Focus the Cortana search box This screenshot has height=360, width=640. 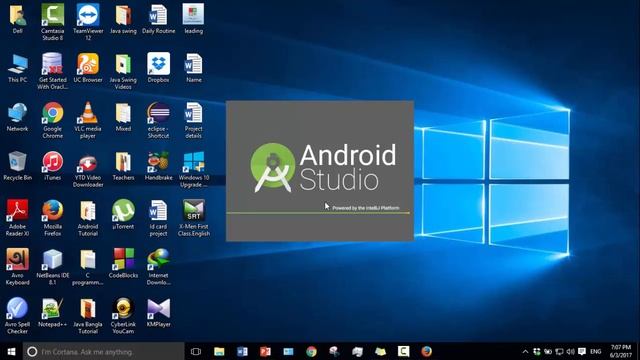pyautogui.click(x=104, y=351)
